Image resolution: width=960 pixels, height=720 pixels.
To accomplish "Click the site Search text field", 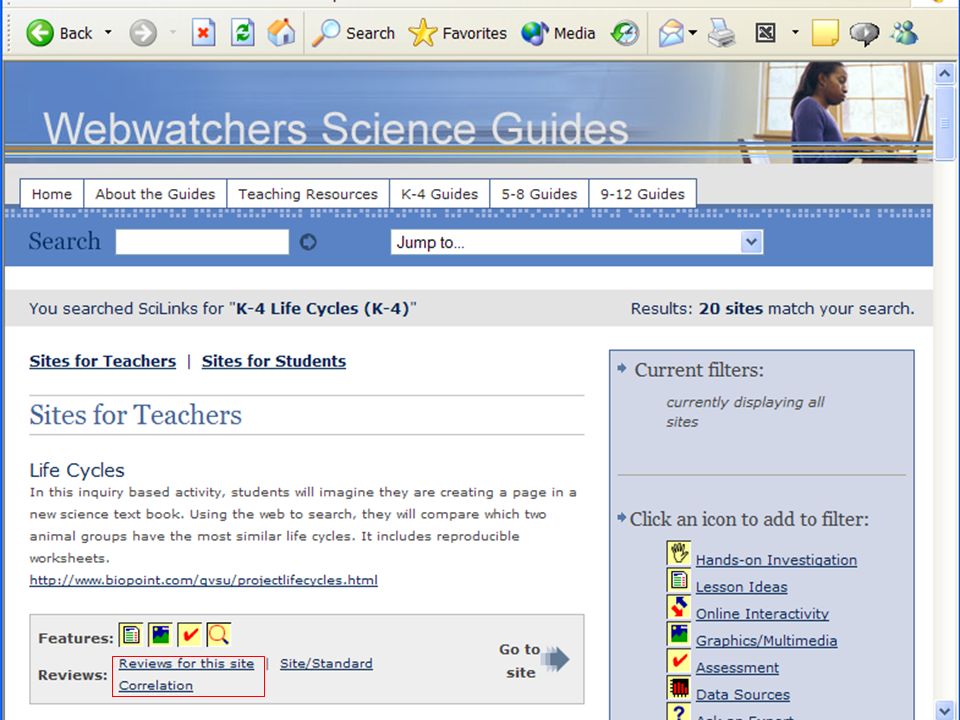I will [x=202, y=242].
